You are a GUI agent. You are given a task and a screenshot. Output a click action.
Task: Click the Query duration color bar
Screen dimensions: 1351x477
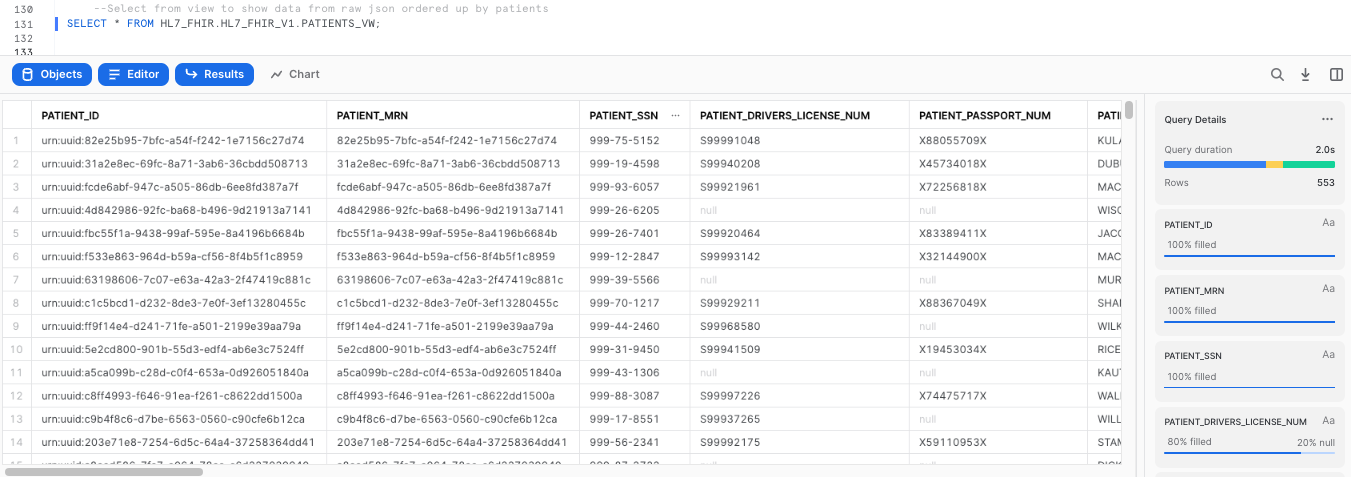click(1249, 164)
